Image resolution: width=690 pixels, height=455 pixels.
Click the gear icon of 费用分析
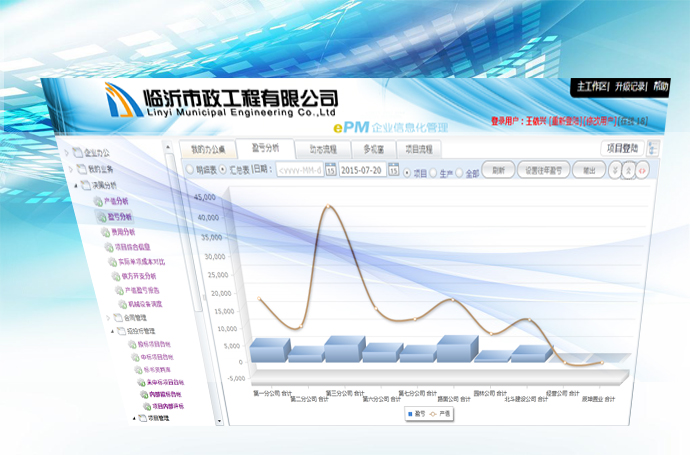click(105, 232)
